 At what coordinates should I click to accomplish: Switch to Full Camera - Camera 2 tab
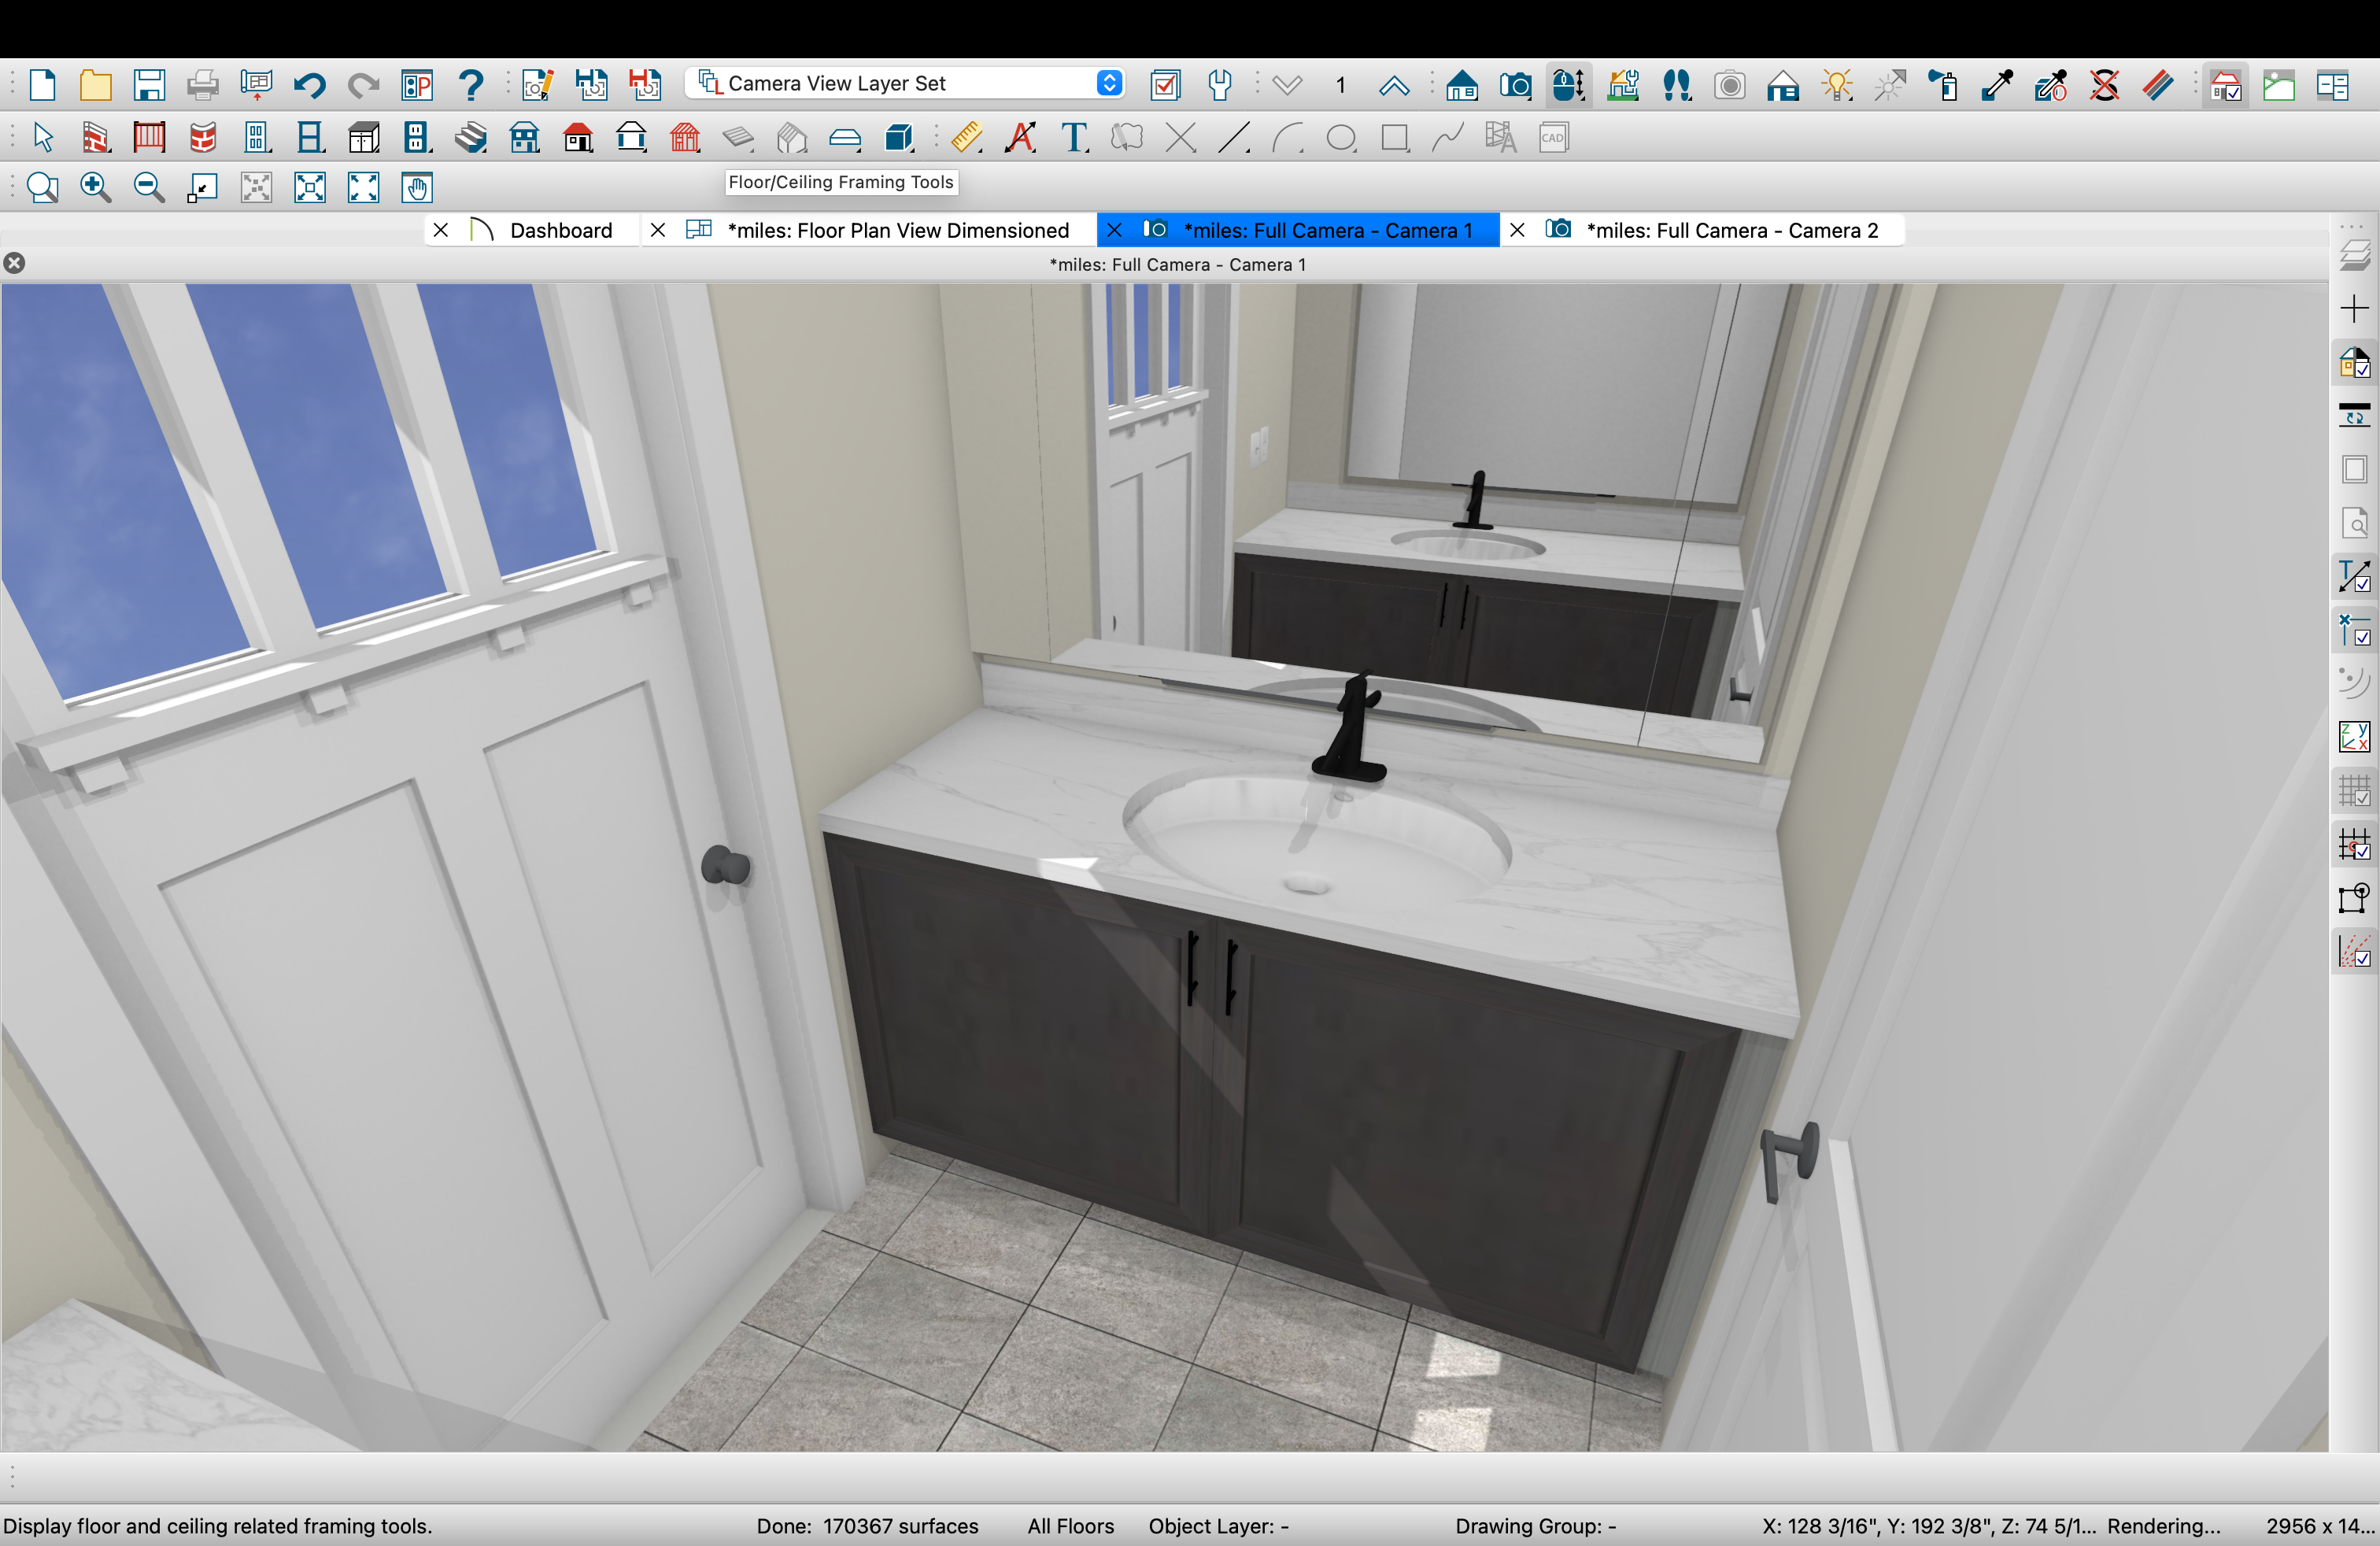pos(1731,230)
